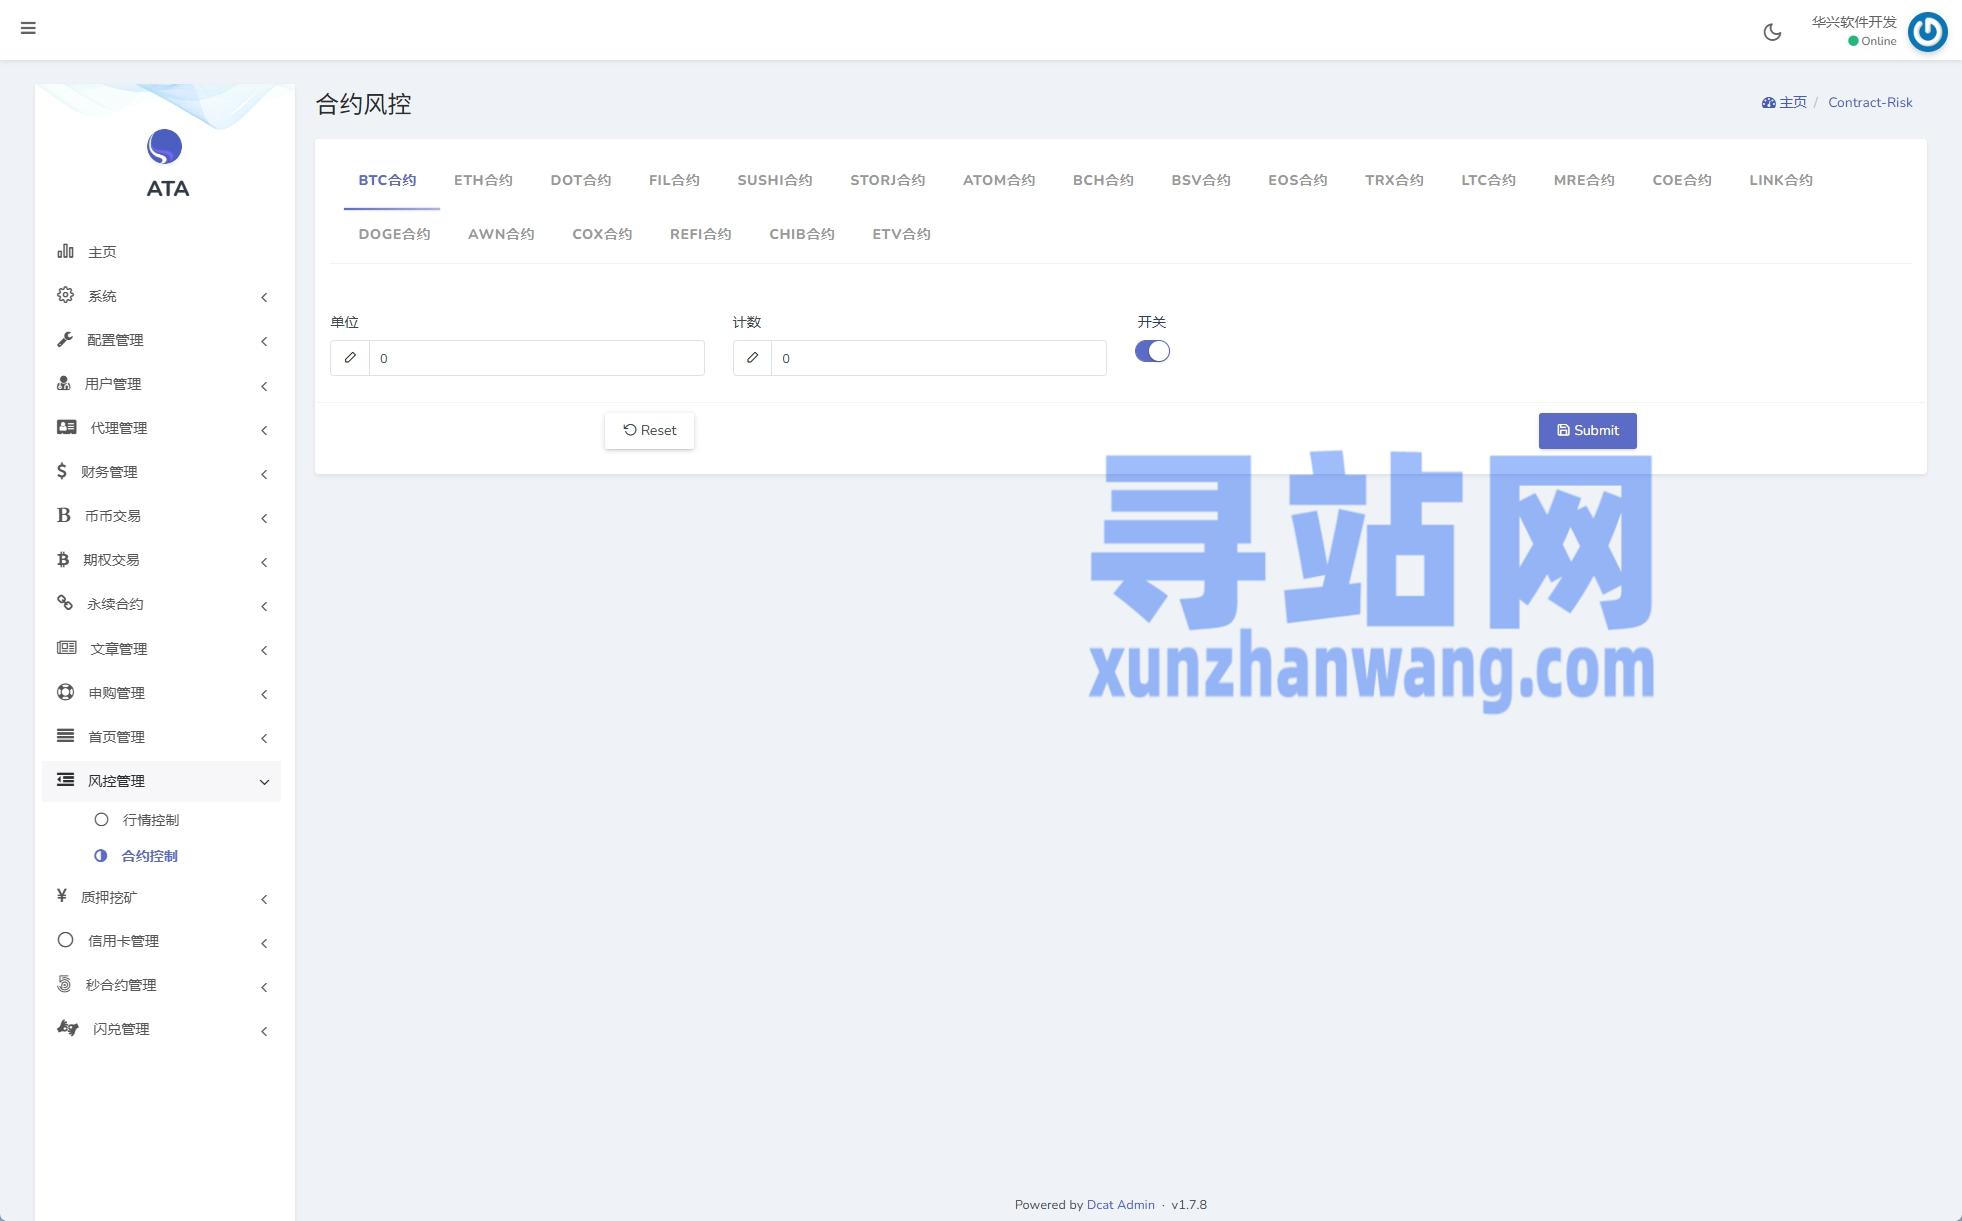Expand the 期权交易 menu chevron
This screenshot has height=1221, width=1962.
[264, 562]
